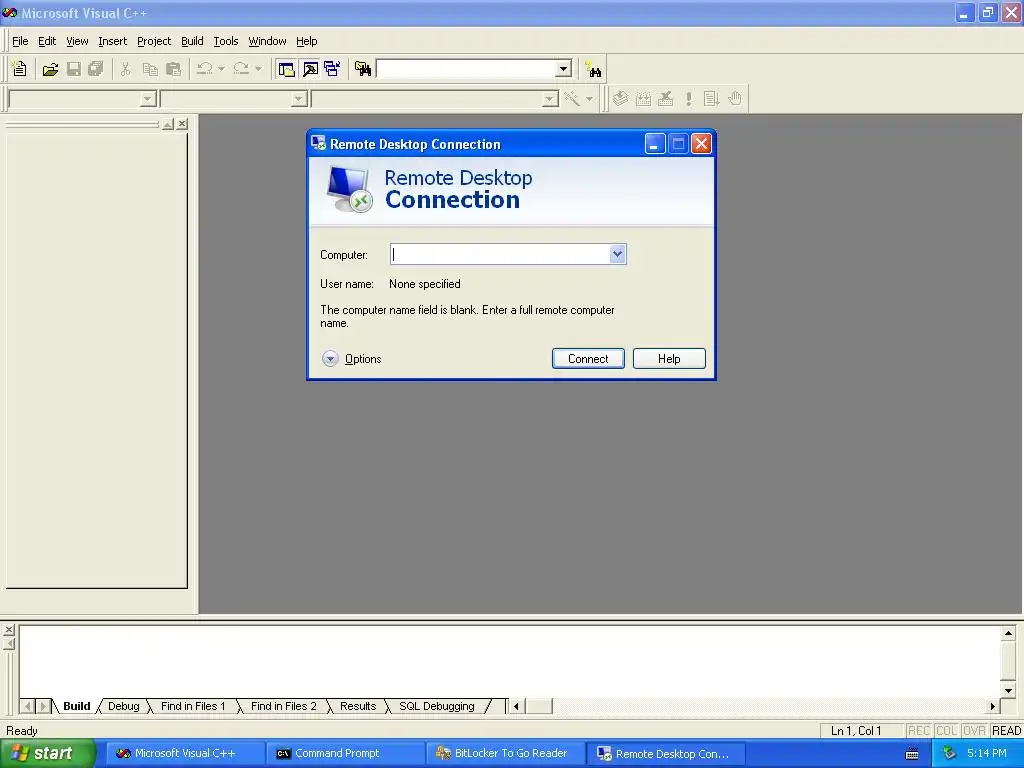Open the Build menu
This screenshot has width=1024, height=768.
click(192, 41)
